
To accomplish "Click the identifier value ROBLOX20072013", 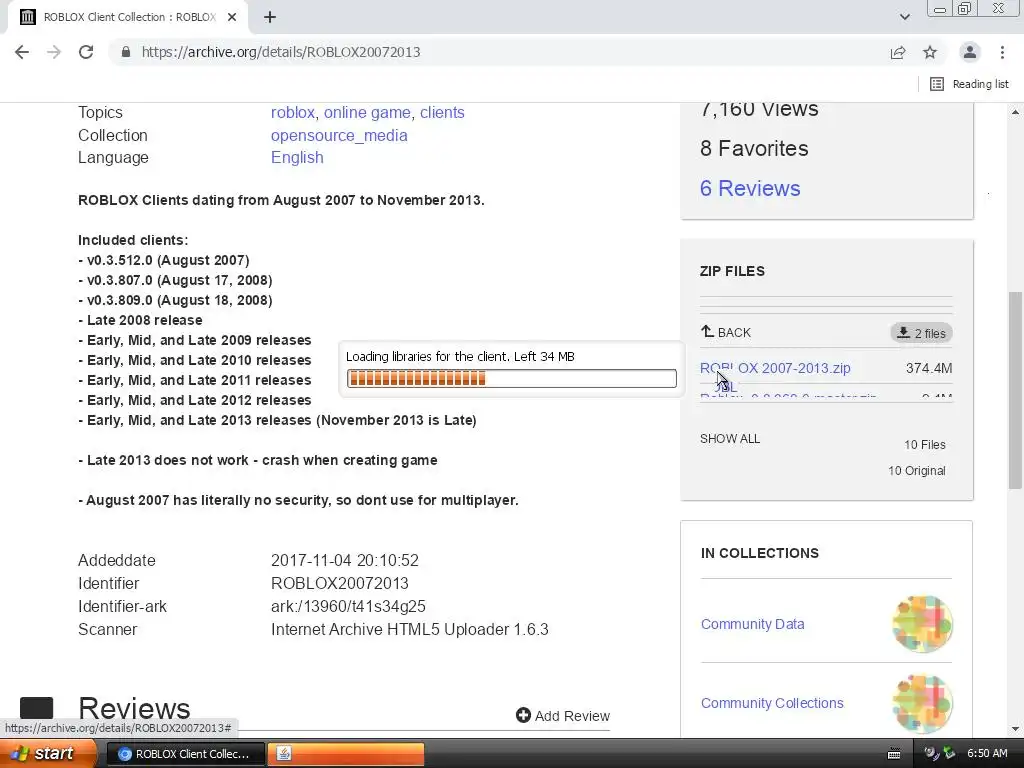I will tap(340, 583).
